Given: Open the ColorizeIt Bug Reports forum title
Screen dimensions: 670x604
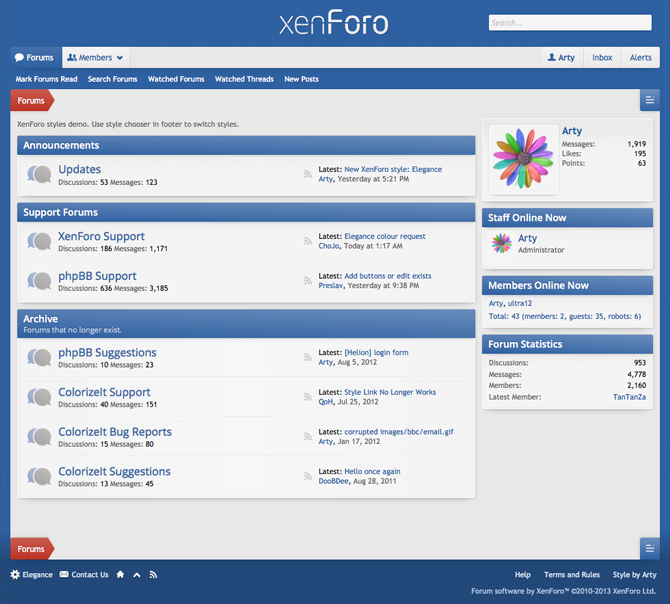Looking at the screenshot, I should [115, 432].
